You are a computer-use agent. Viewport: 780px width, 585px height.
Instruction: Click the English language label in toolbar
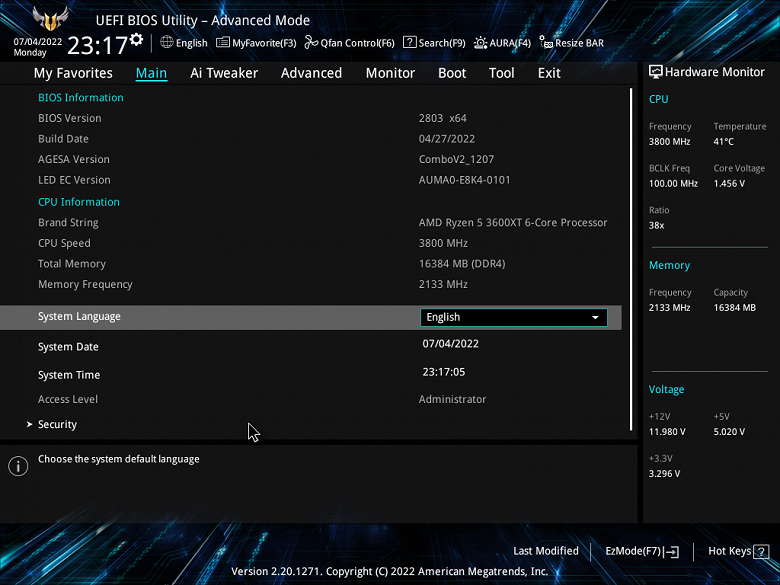[192, 43]
